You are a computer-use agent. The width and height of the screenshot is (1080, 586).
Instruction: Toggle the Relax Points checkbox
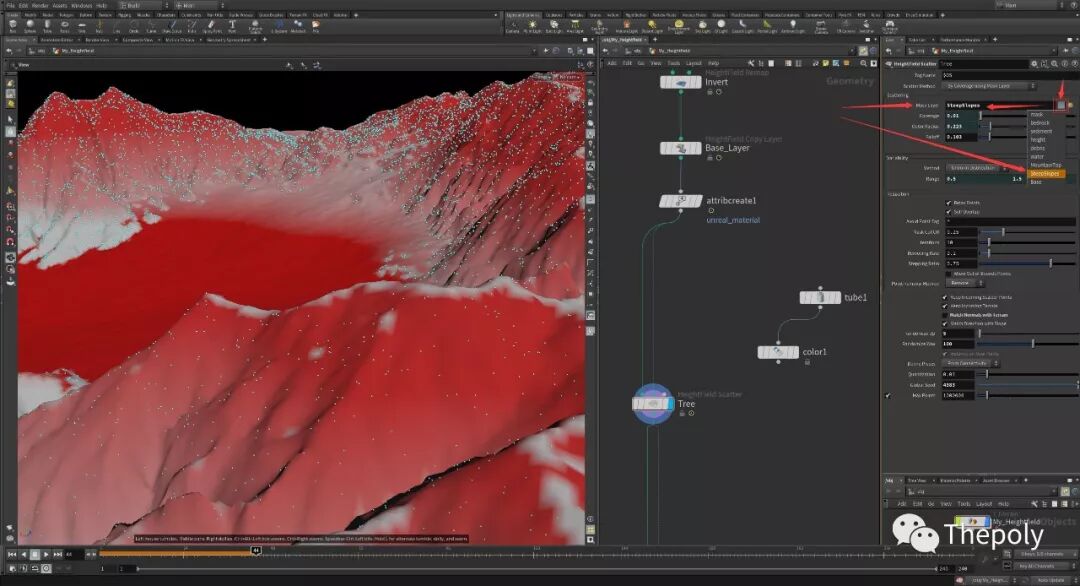pos(948,202)
